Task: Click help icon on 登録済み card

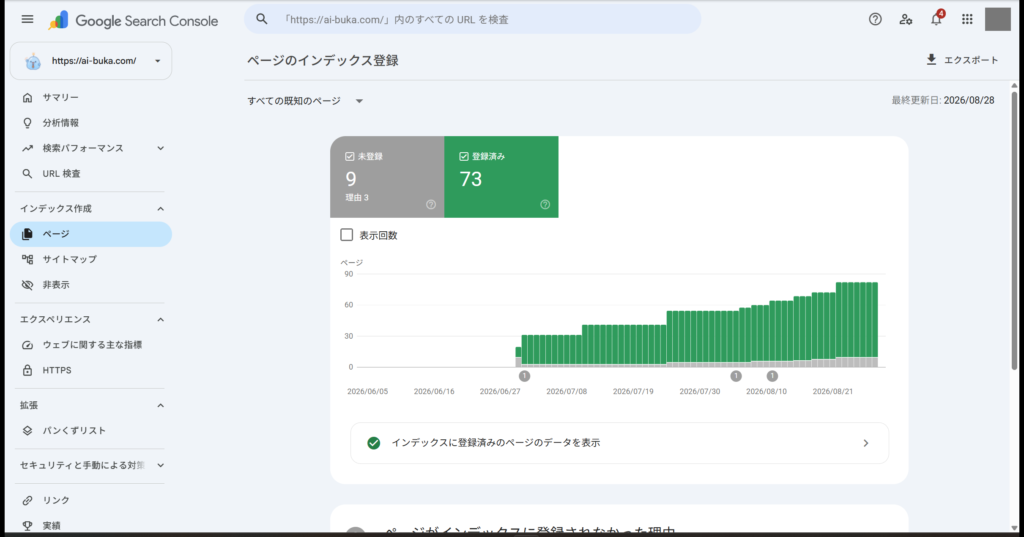Action: pos(545,204)
